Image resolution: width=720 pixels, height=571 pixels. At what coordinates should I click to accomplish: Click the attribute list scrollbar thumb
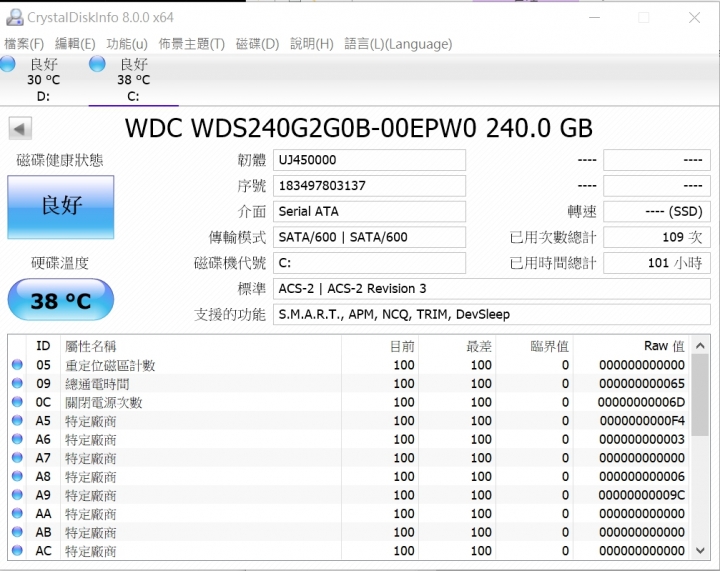pyautogui.click(x=700, y=395)
